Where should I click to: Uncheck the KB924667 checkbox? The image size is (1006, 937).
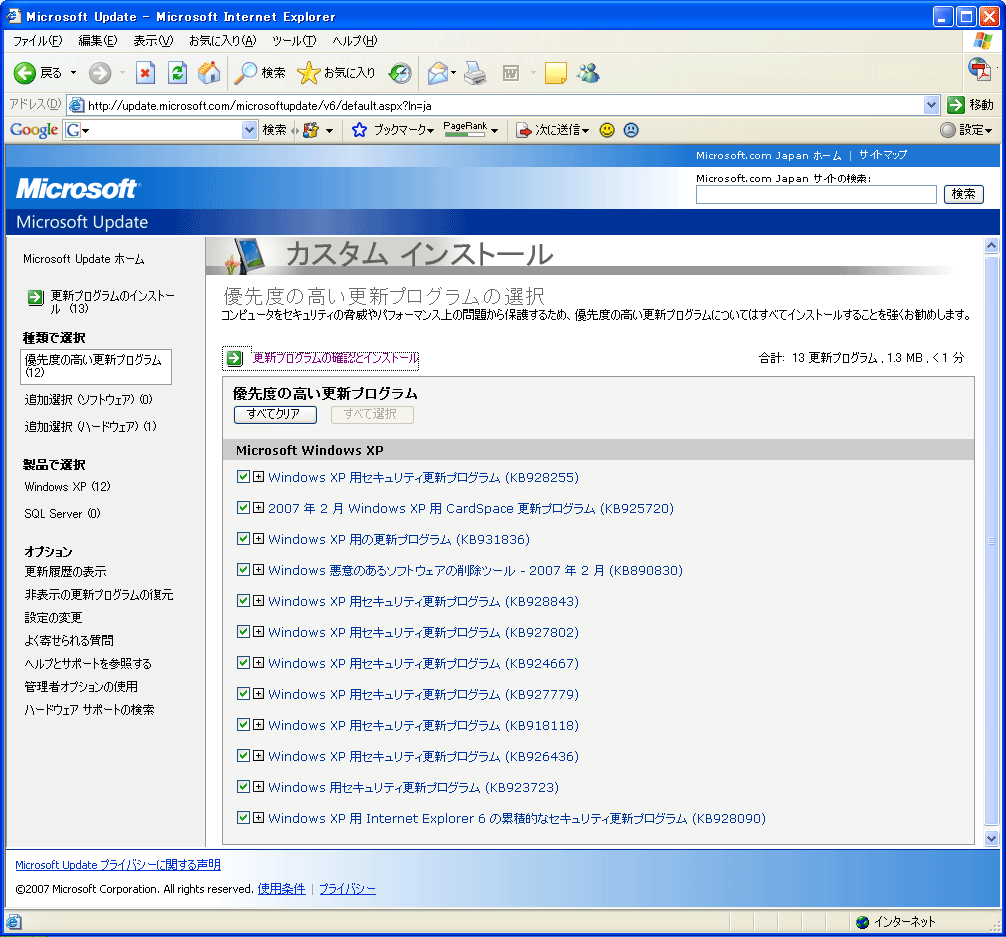tap(243, 662)
